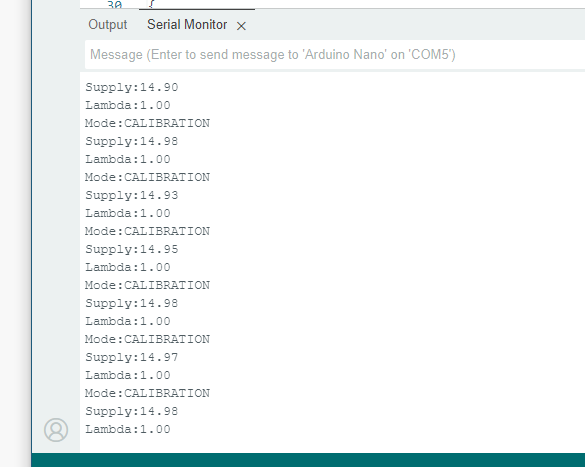This screenshot has width=585, height=467.
Task: Select the line 'Supply:14.93'
Action: click(x=132, y=195)
